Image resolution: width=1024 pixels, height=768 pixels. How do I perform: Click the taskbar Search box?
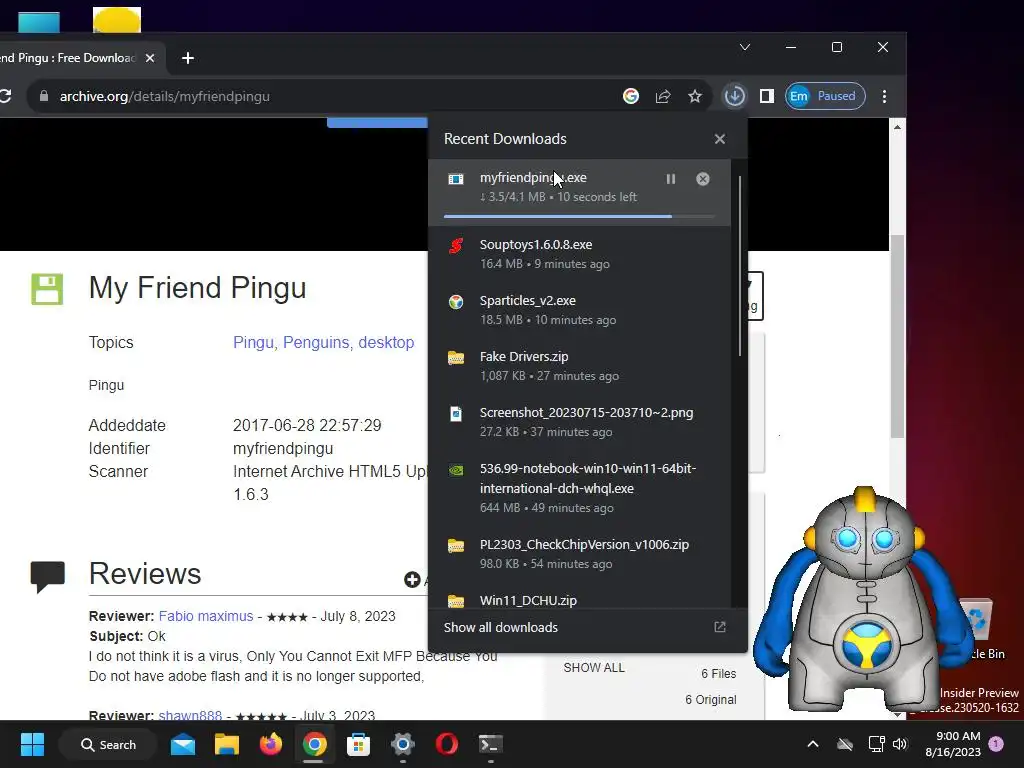(108, 744)
